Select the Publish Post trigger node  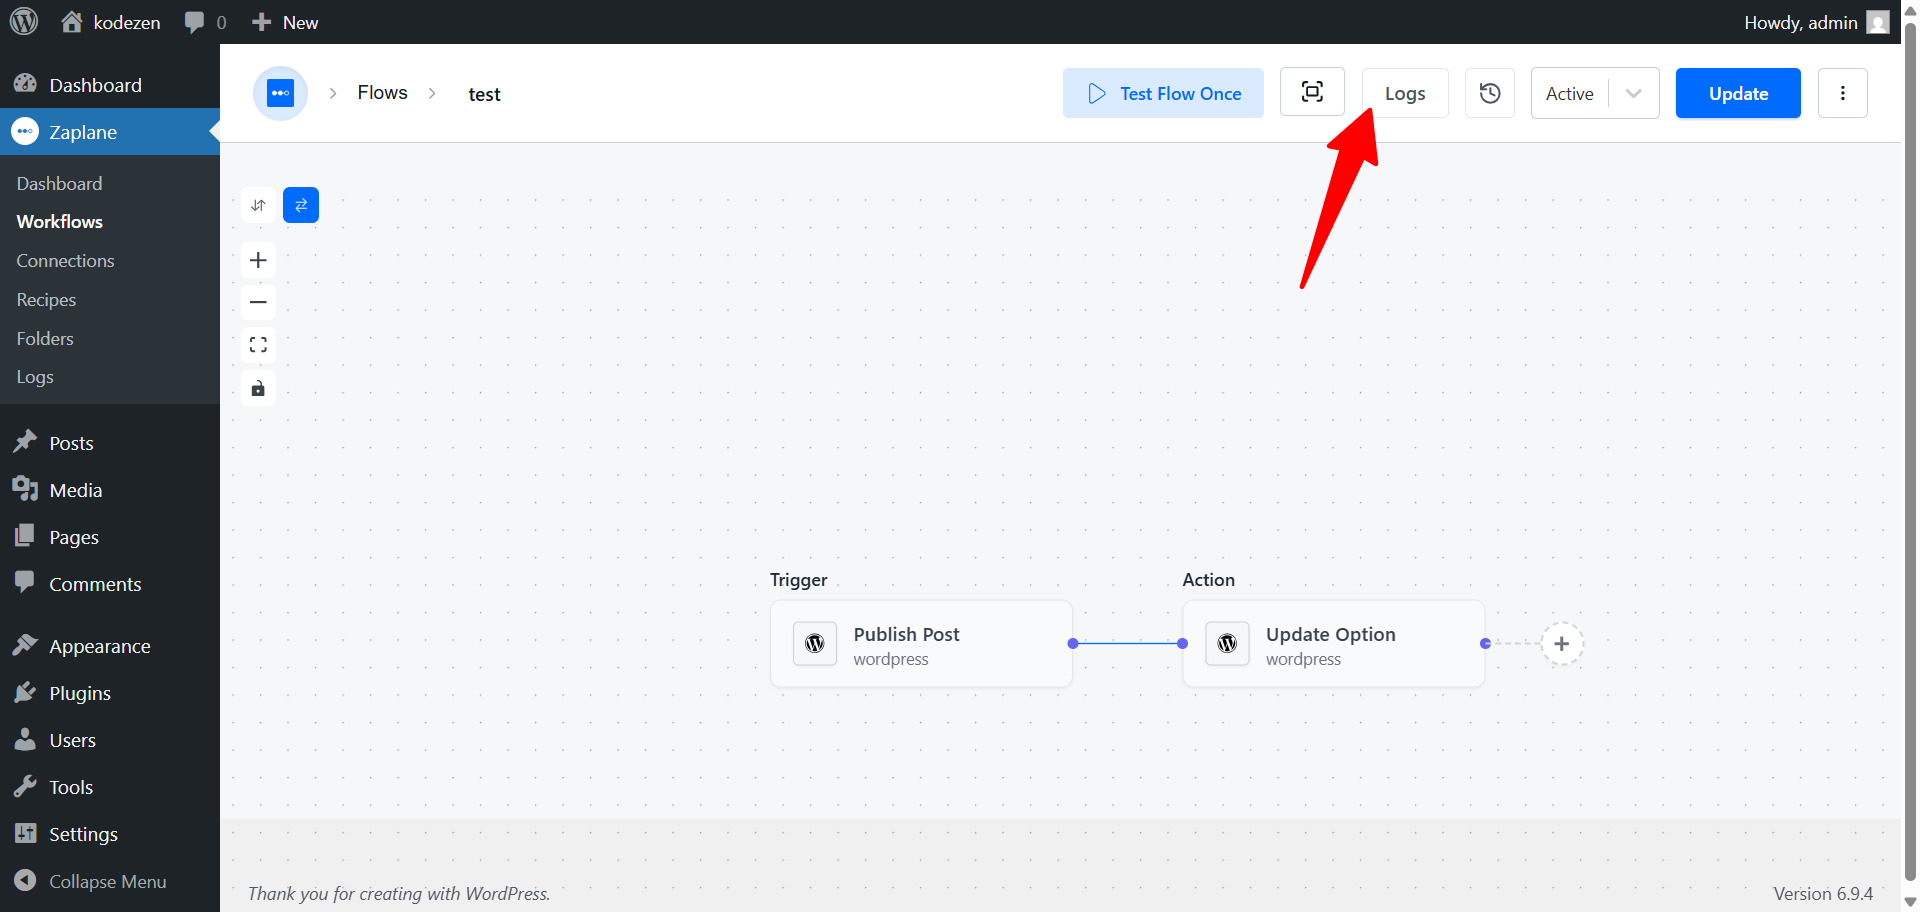921,644
